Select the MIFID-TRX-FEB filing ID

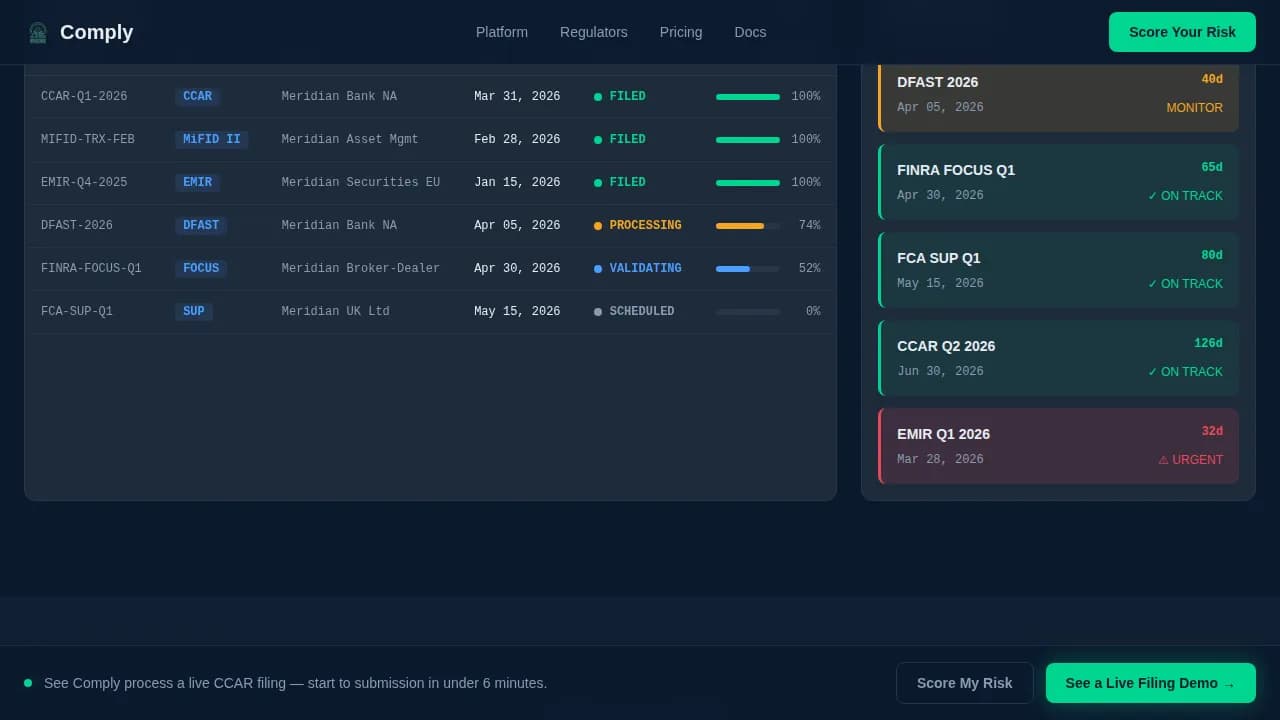click(88, 139)
